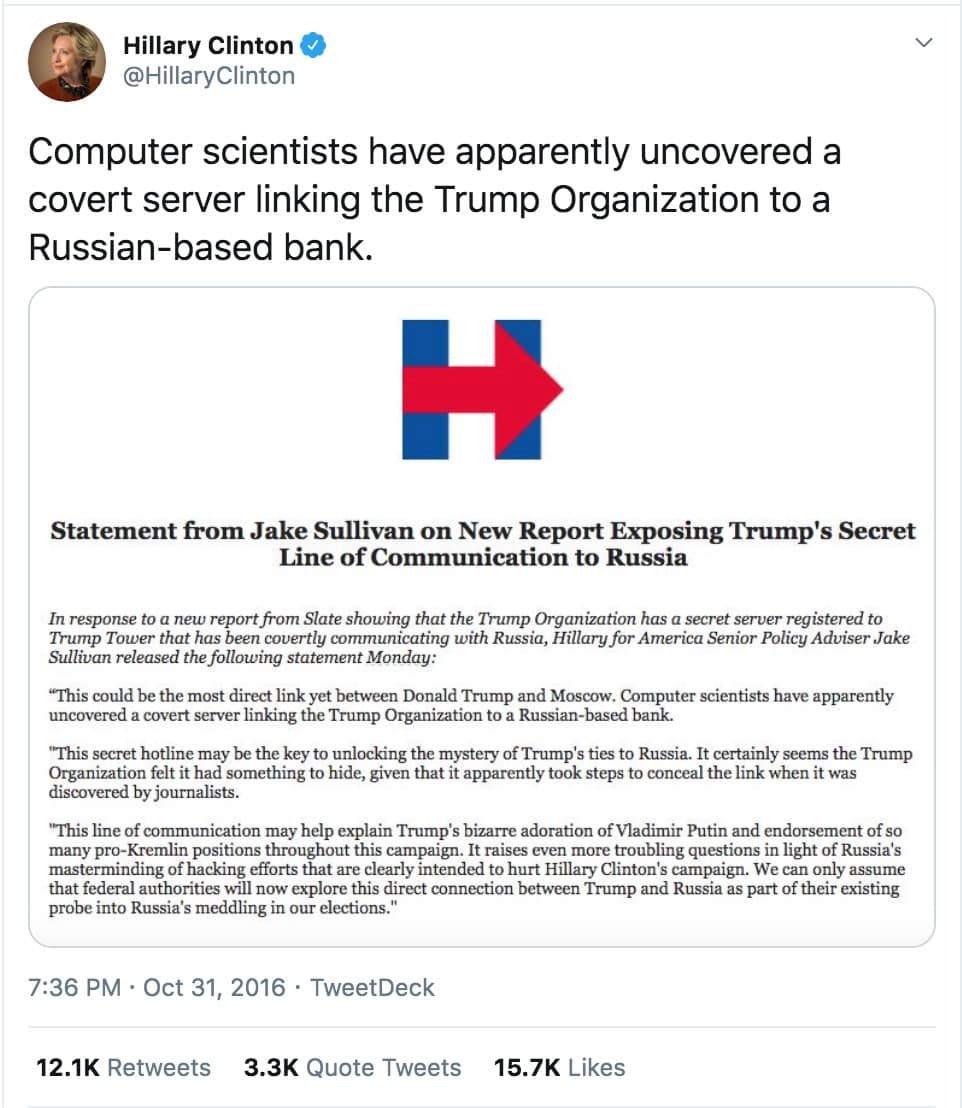Click the paragraph about Vladimir Putin adoration
The image size is (962, 1108).
(476, 868)
